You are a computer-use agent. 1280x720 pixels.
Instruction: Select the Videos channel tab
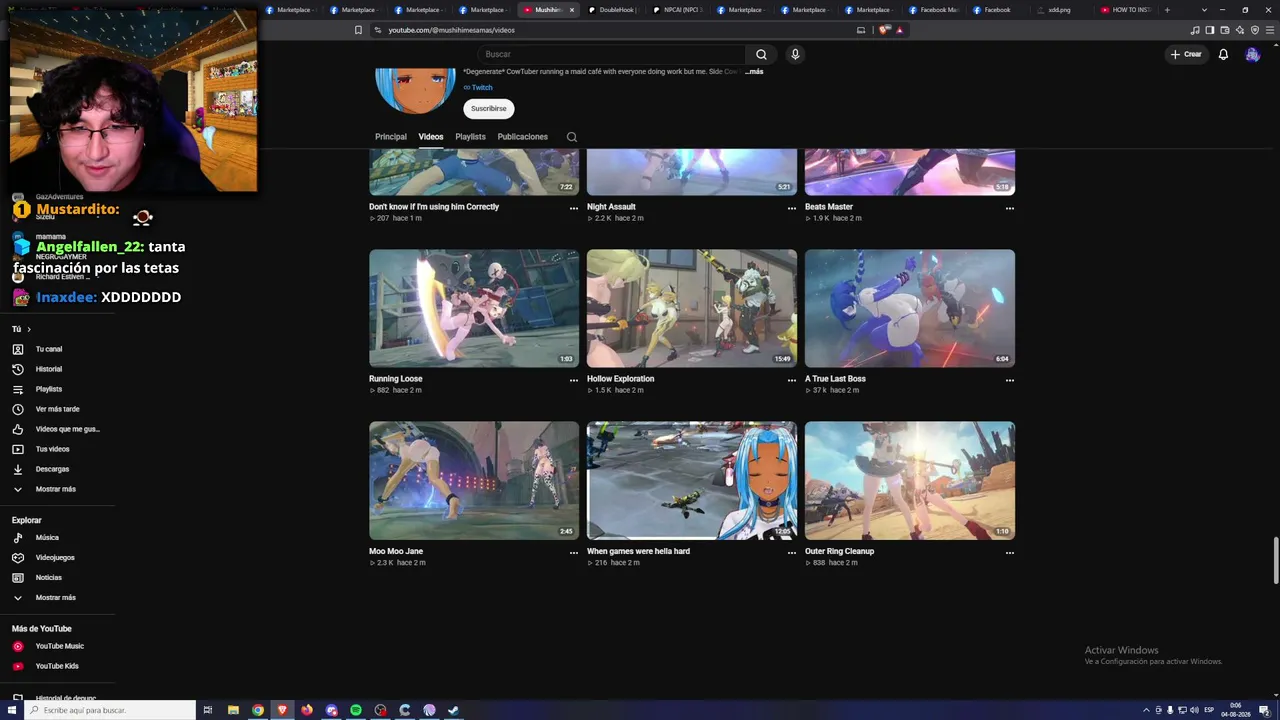[431, 137]
